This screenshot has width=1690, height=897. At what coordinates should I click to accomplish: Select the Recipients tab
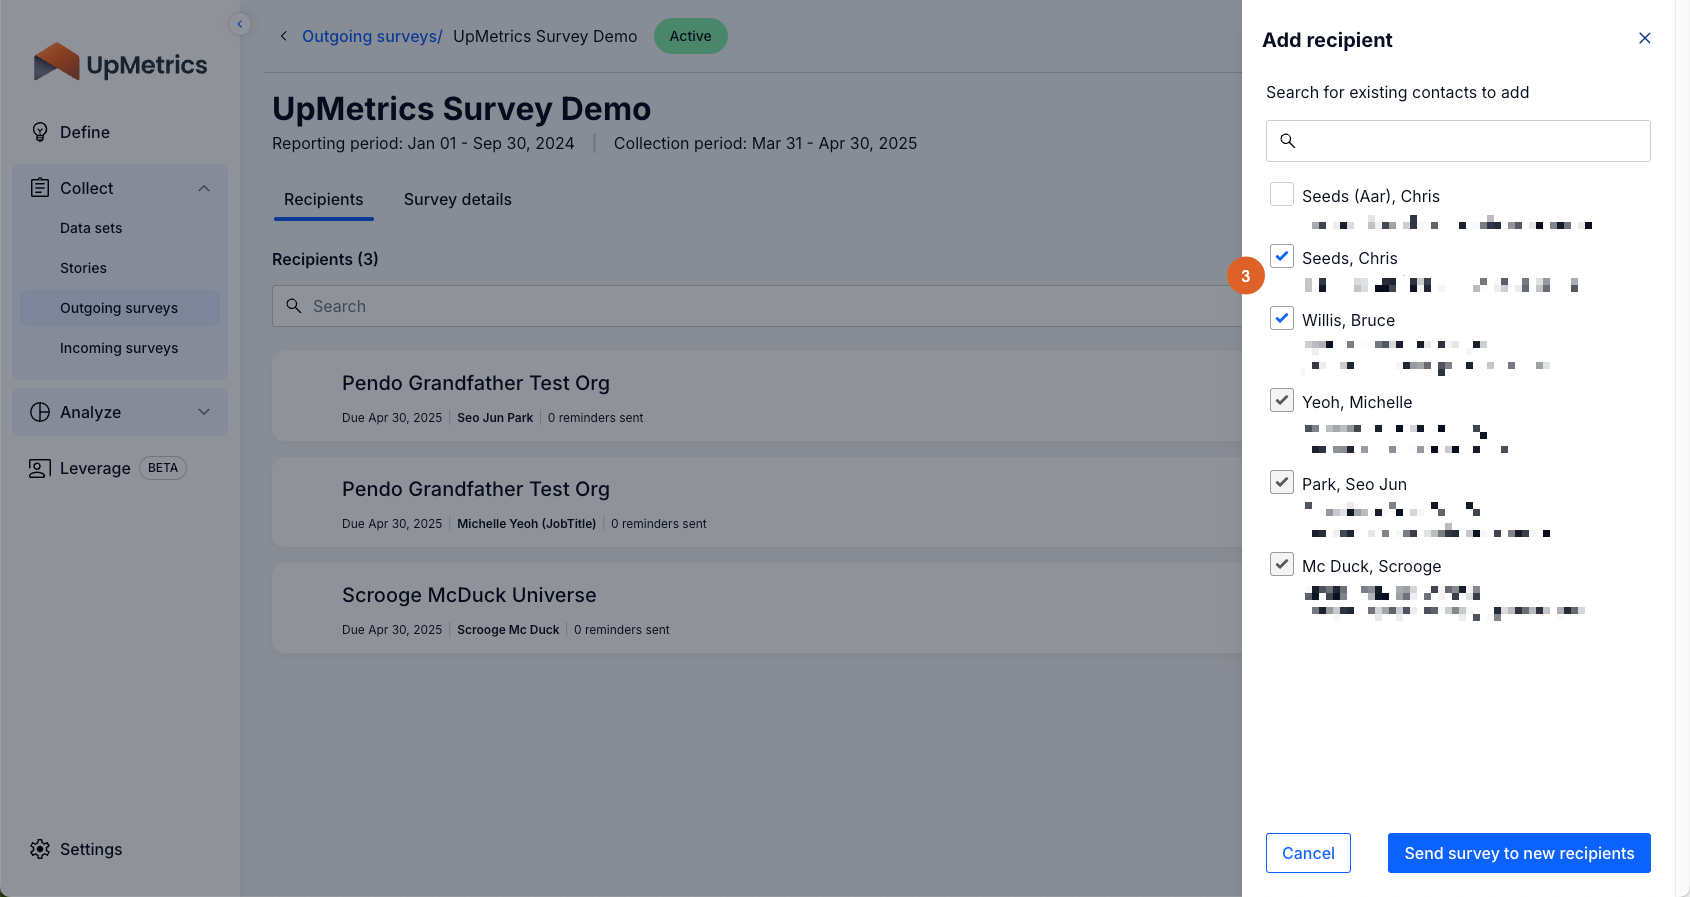[x=323, y=199]
